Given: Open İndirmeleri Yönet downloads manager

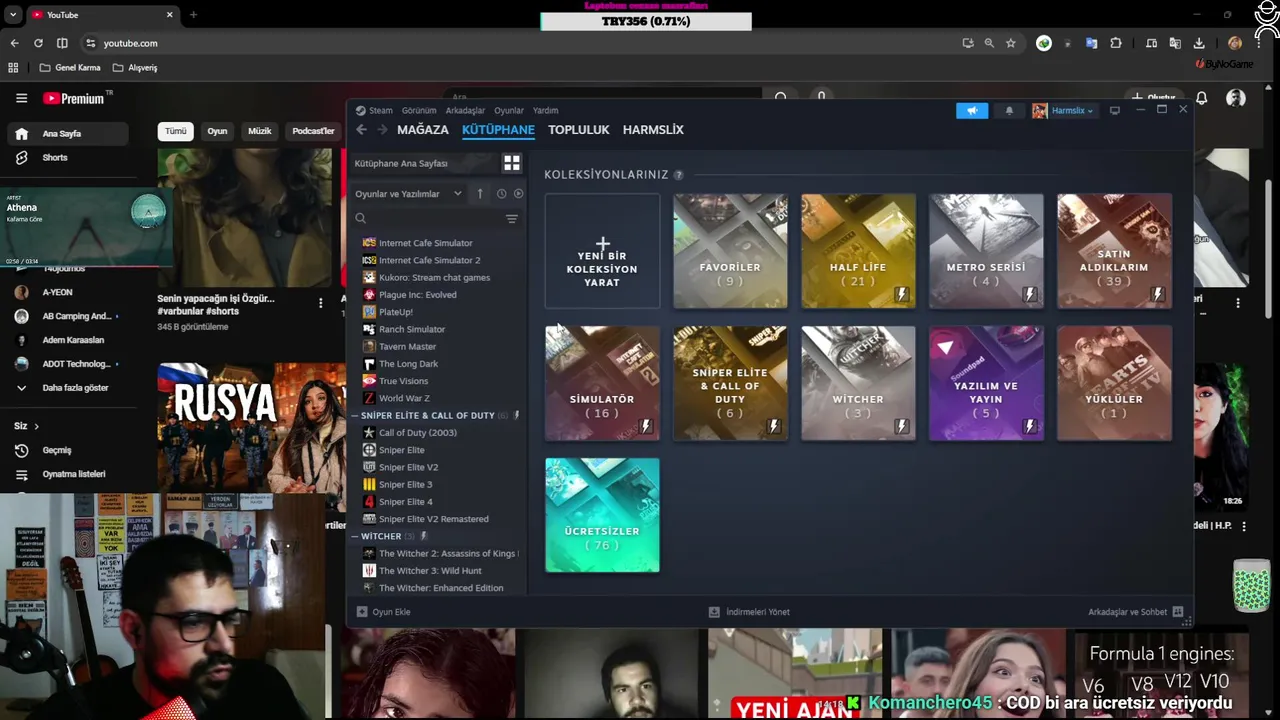Looking at the screenshot, I should 749,612.
